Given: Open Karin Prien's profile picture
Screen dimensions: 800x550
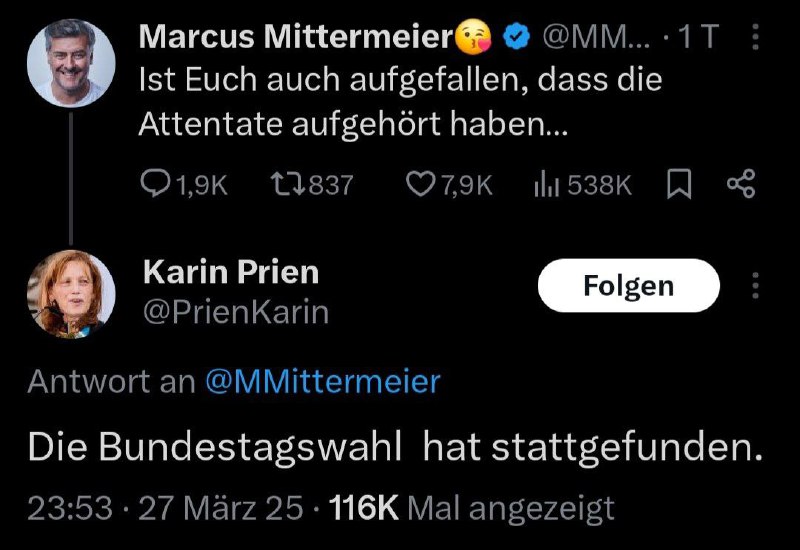Looking at the screenshot, I should [70, 294].
